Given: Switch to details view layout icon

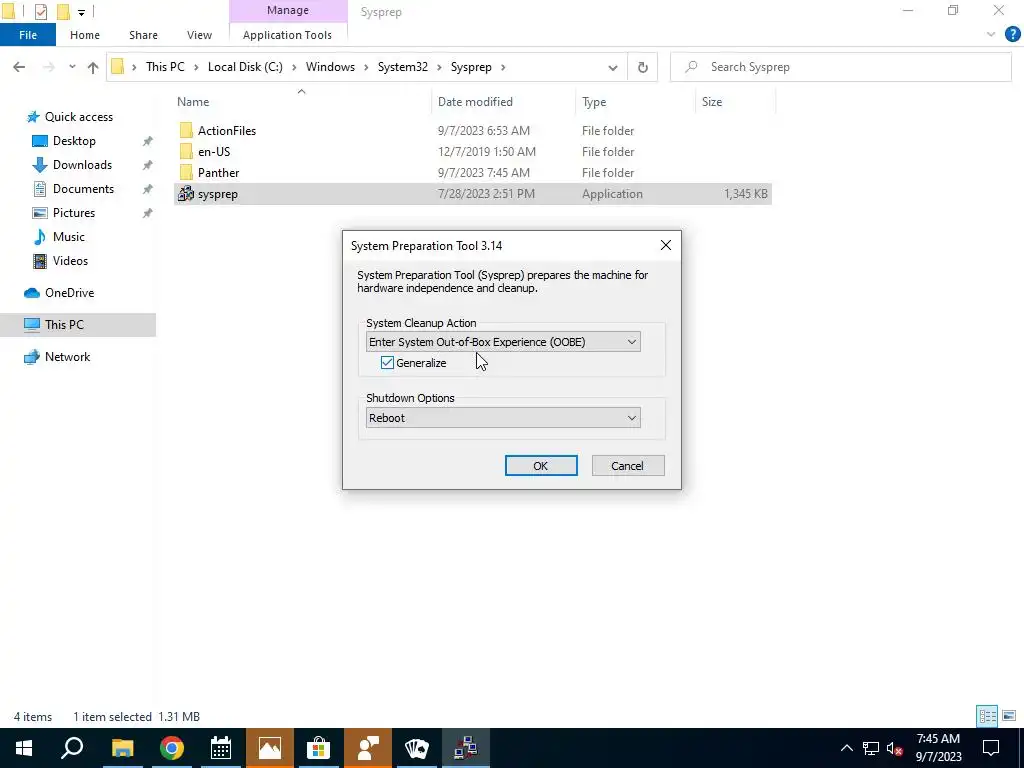Looking at the screenshot, I should tap(987, 716).
